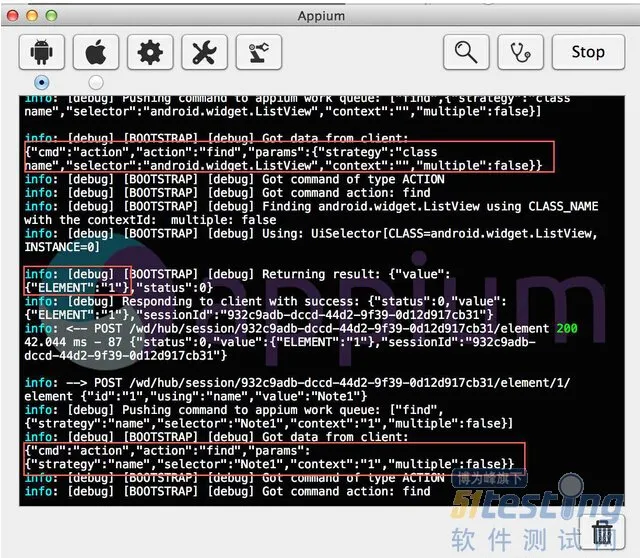Click the 'Returning result: {"value":' log line
The height and width of the screenshot is (558, 640).
coord(238,274)
